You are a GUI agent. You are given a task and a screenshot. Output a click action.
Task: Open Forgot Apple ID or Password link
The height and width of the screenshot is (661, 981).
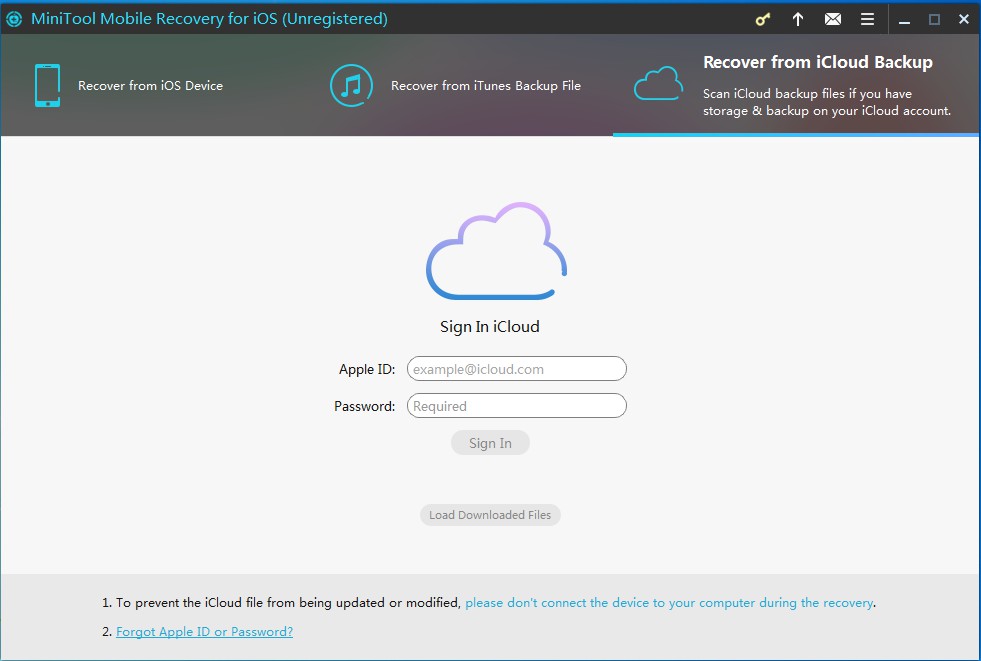tap(205, 632)
